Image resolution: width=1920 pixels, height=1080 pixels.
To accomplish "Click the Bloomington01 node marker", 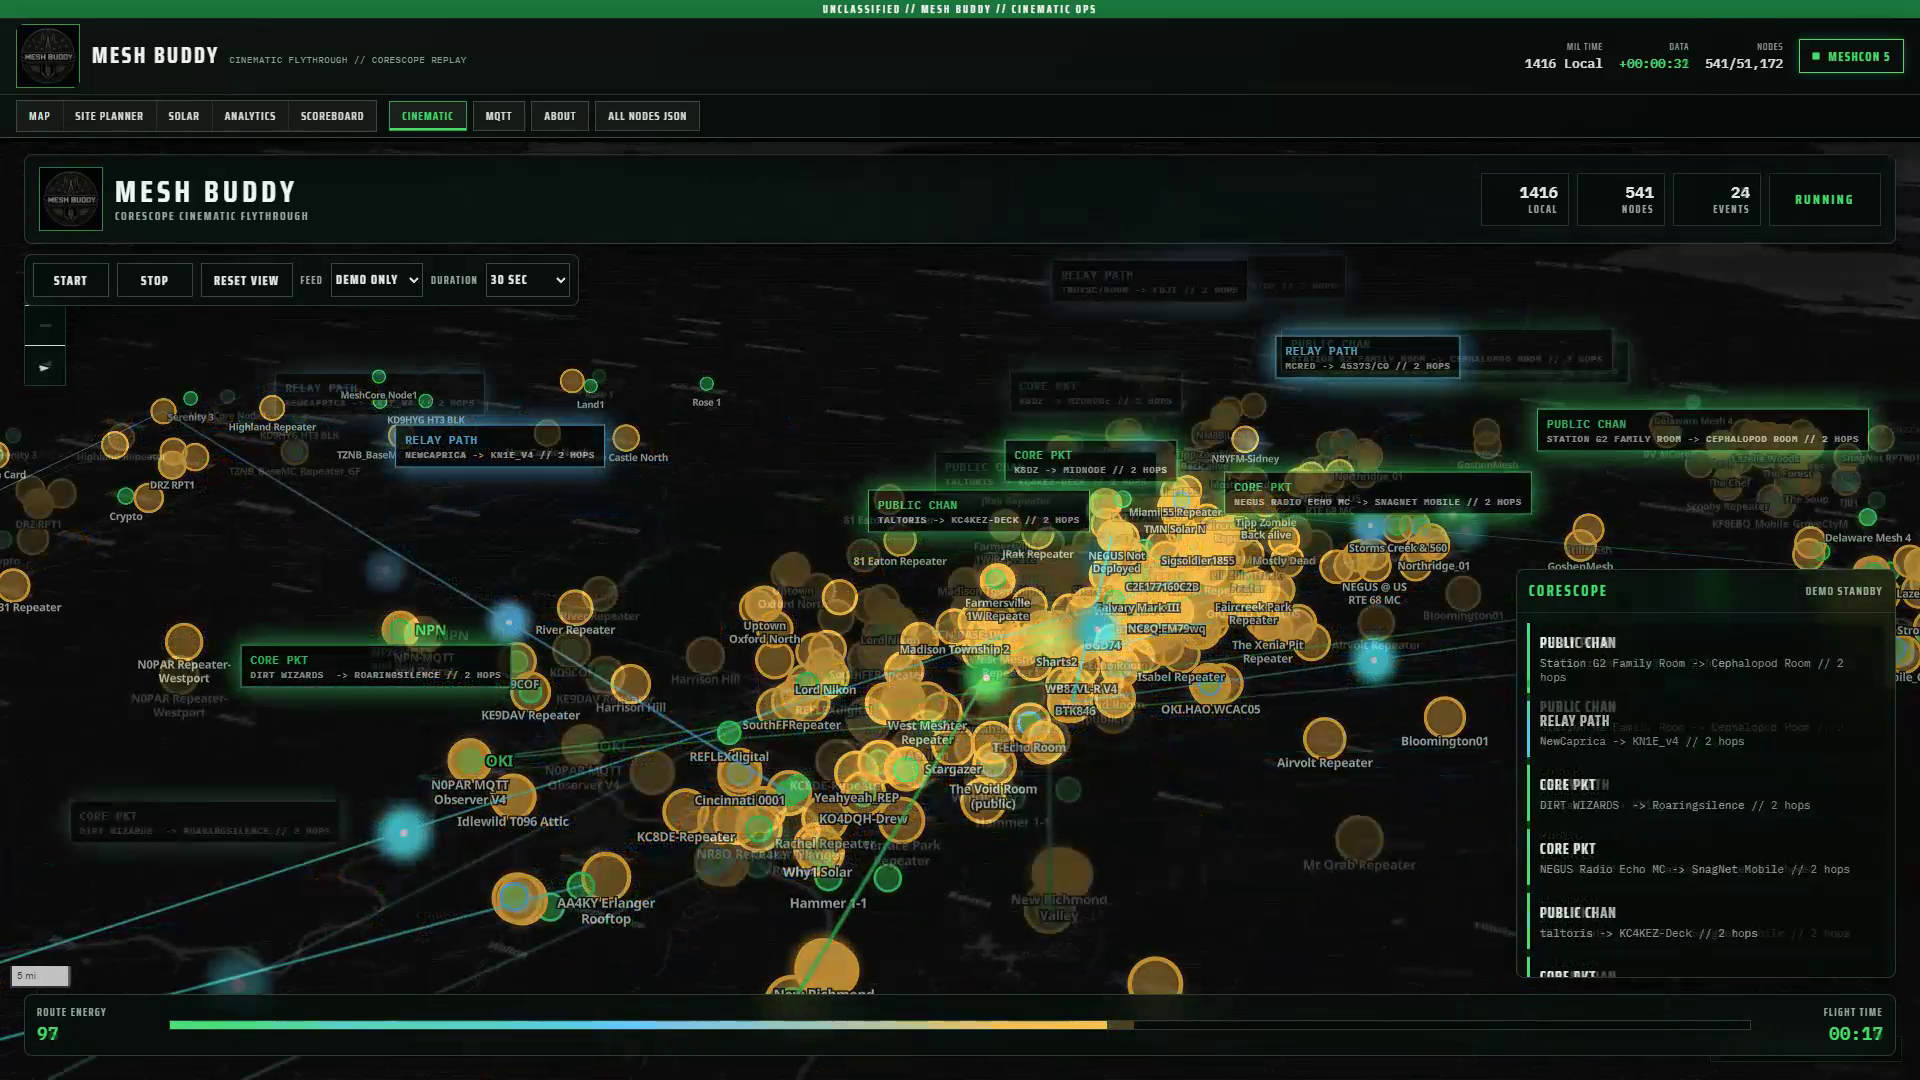I will tap(1444, 717).
